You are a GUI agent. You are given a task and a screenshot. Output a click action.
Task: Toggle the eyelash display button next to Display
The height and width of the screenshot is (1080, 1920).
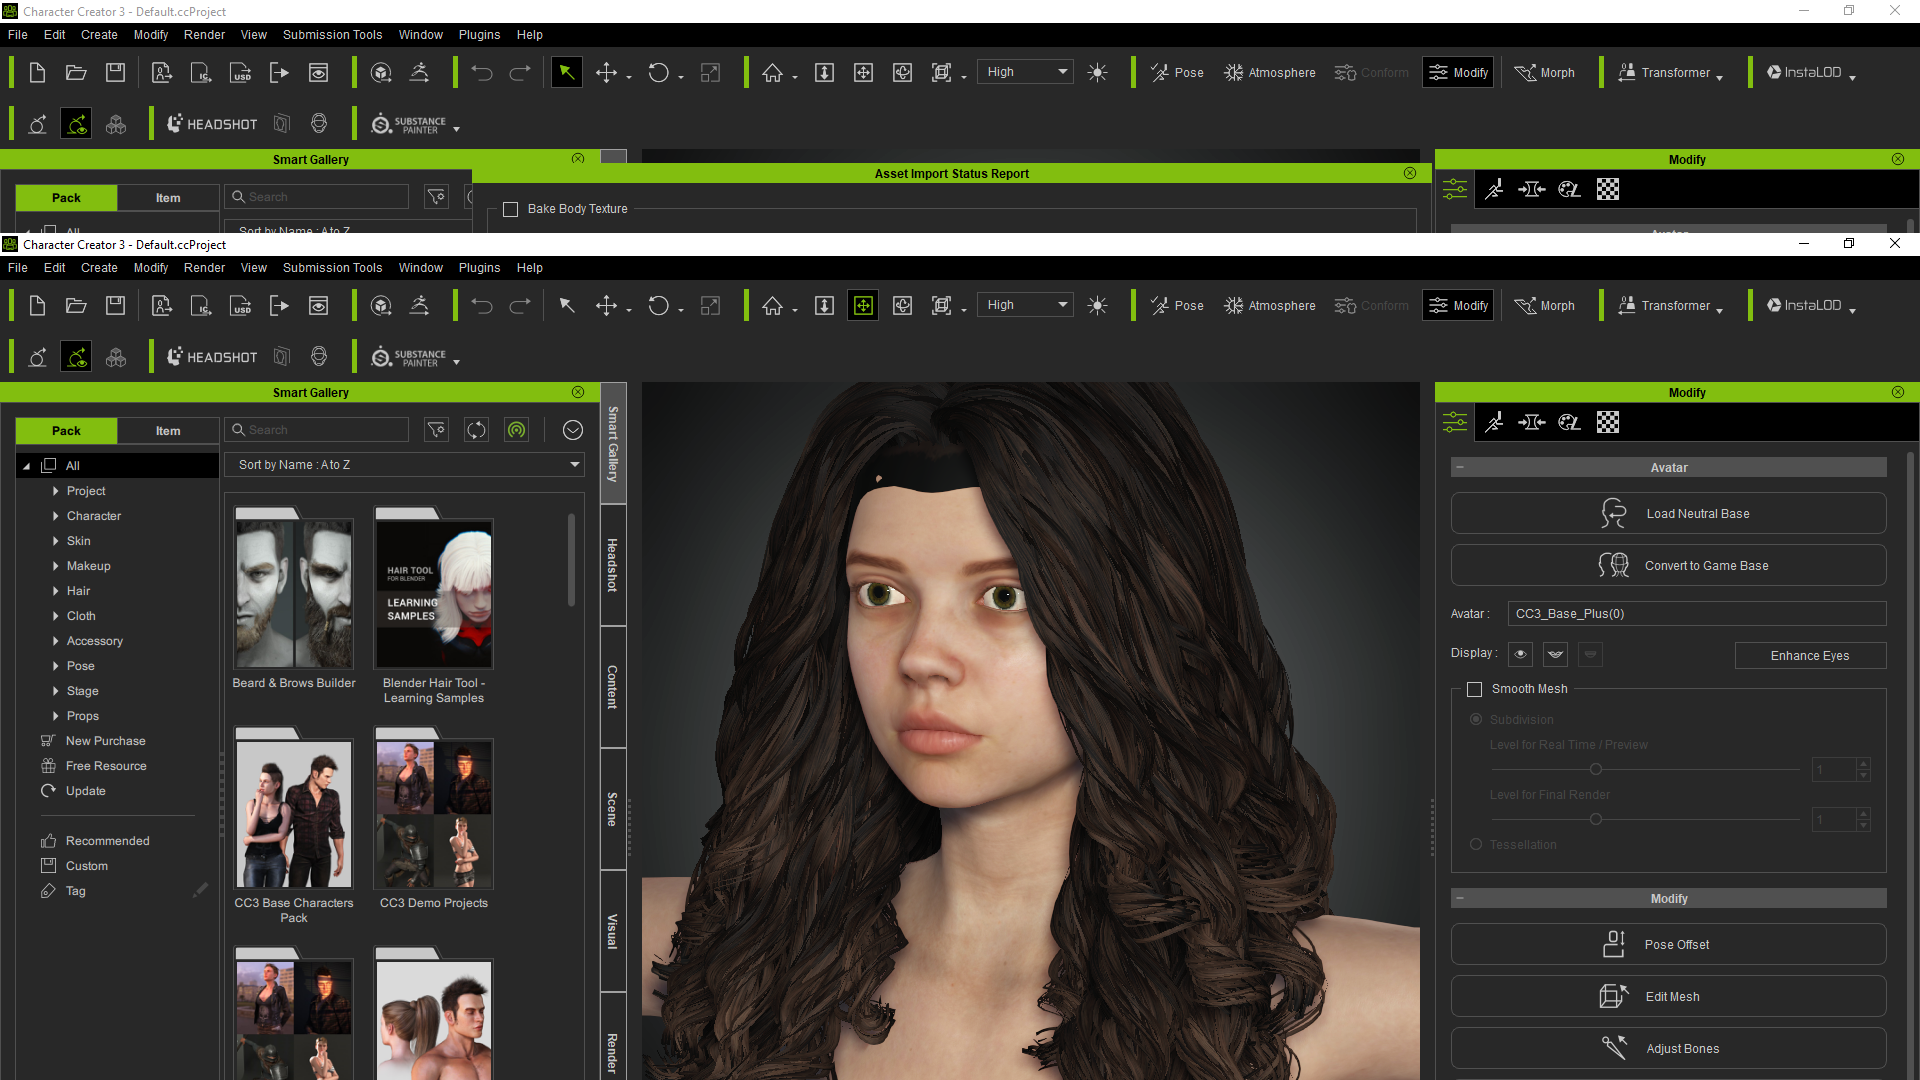pos(1555,655)
